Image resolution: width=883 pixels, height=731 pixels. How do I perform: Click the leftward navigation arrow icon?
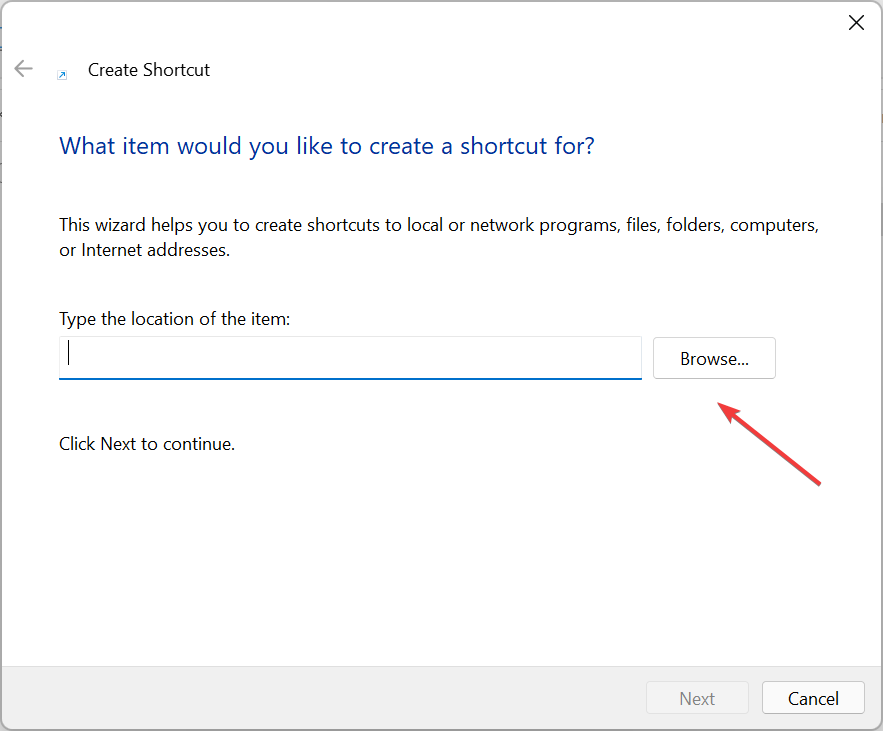(x=23, y=68)
